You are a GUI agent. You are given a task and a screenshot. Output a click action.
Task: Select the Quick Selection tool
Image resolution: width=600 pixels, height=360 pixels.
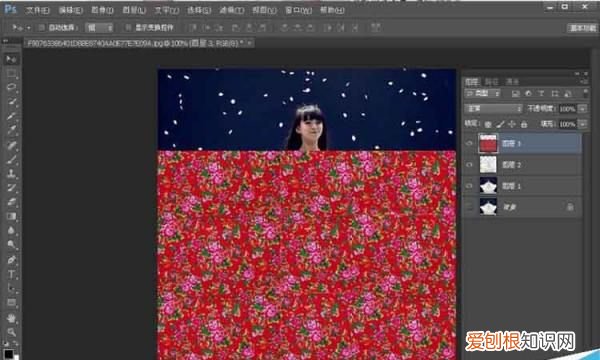point(11,101)
